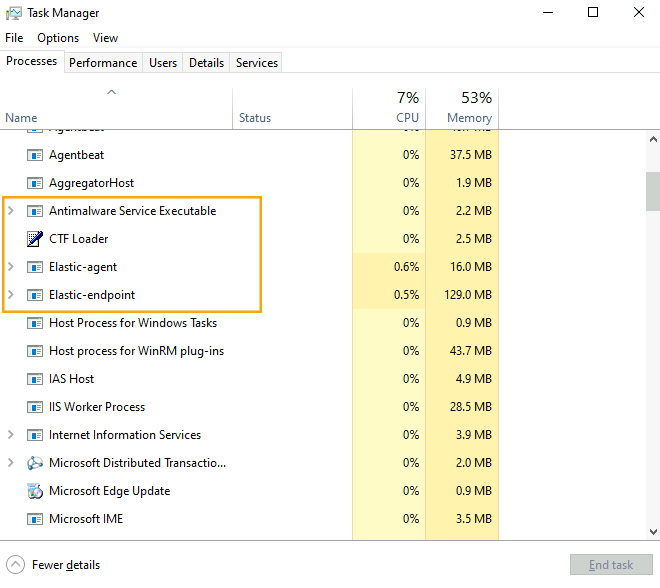Click the Elastic-agent process icon
This screenshot has height=588, width=660.
(35, 267)
